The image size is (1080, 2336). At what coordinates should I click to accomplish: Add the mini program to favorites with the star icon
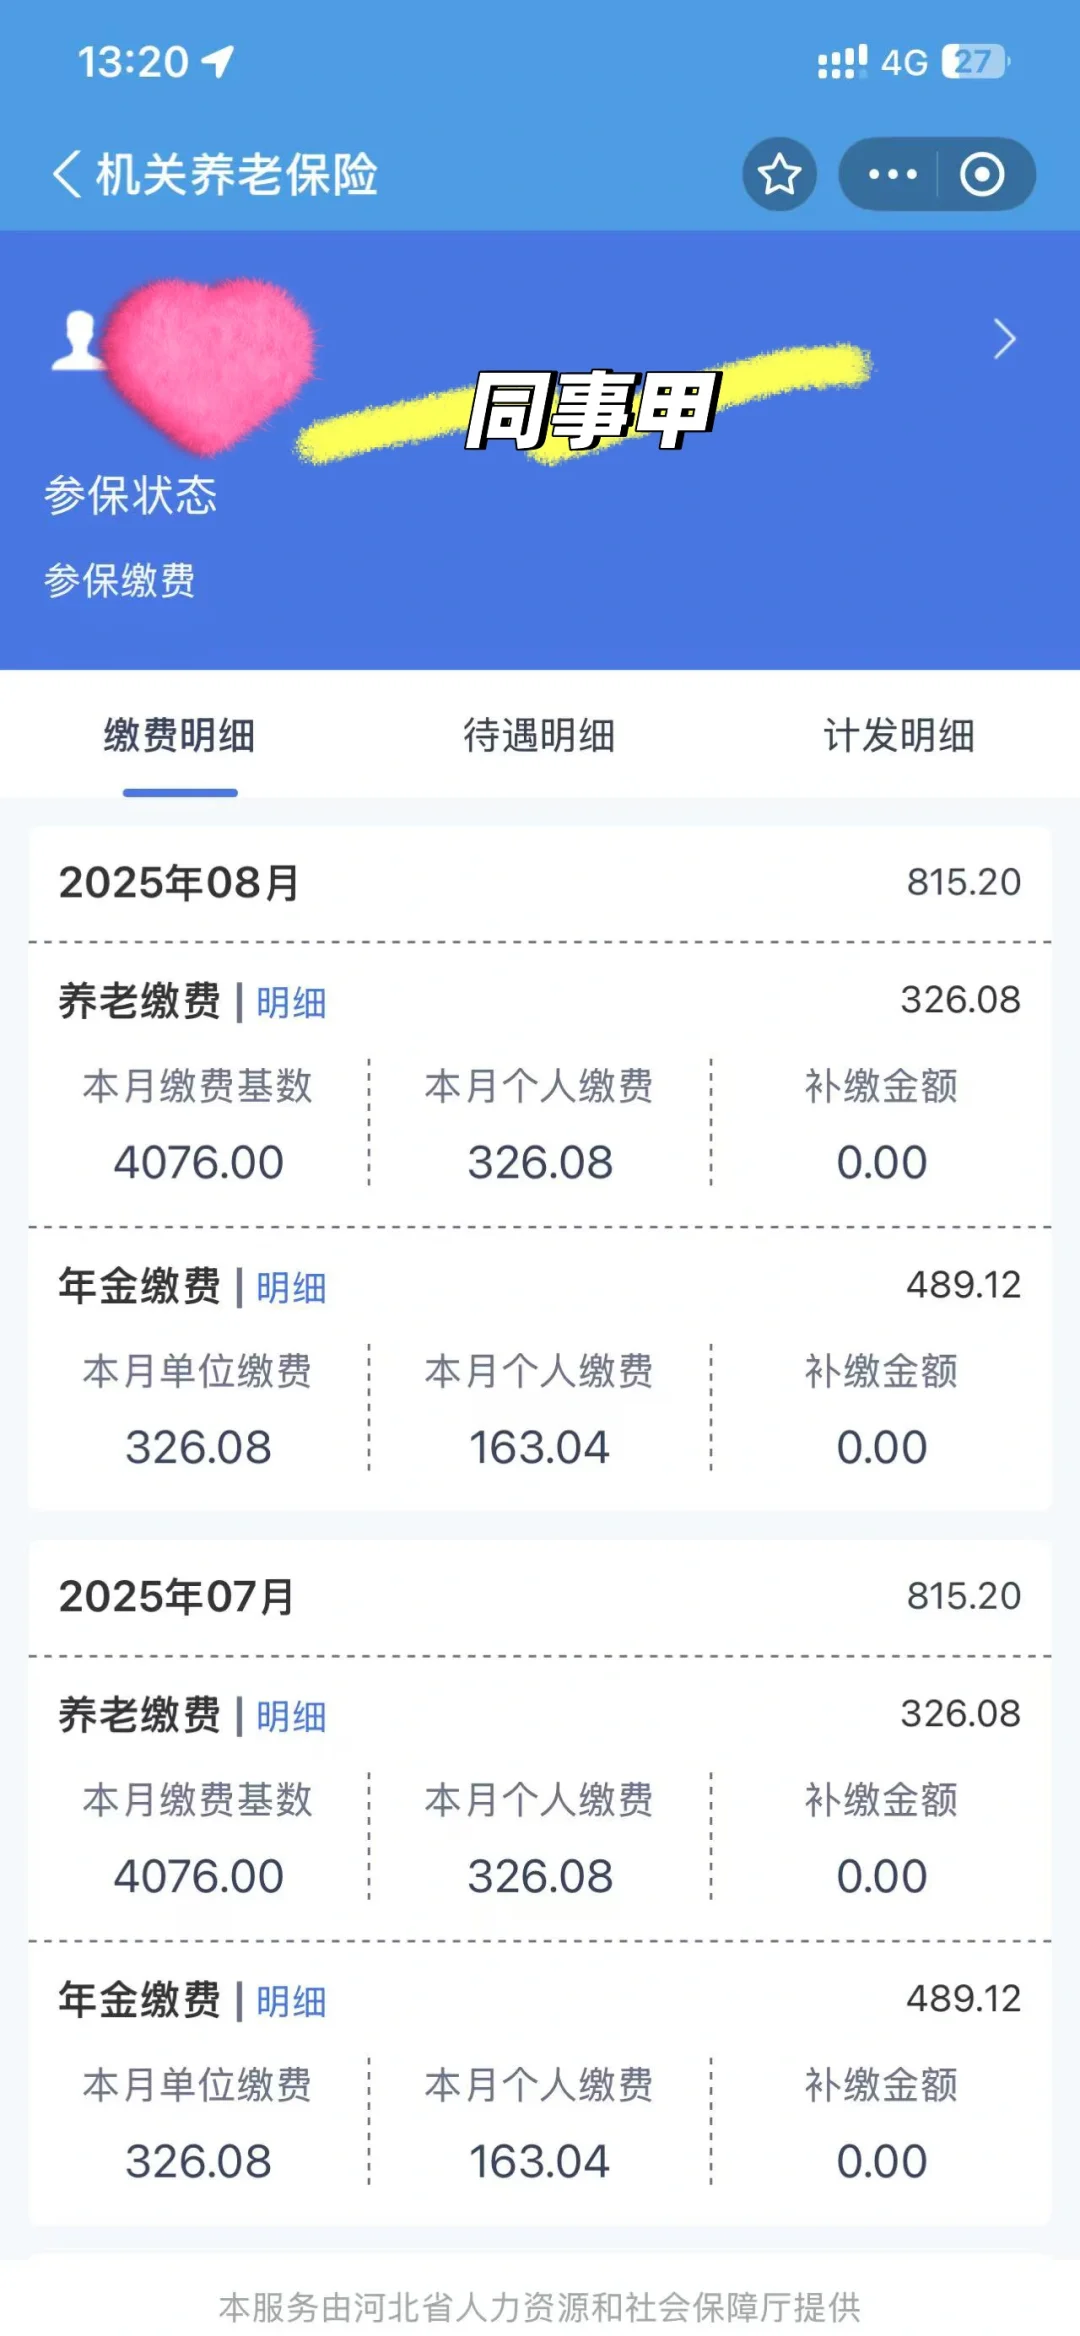(779, 175)
